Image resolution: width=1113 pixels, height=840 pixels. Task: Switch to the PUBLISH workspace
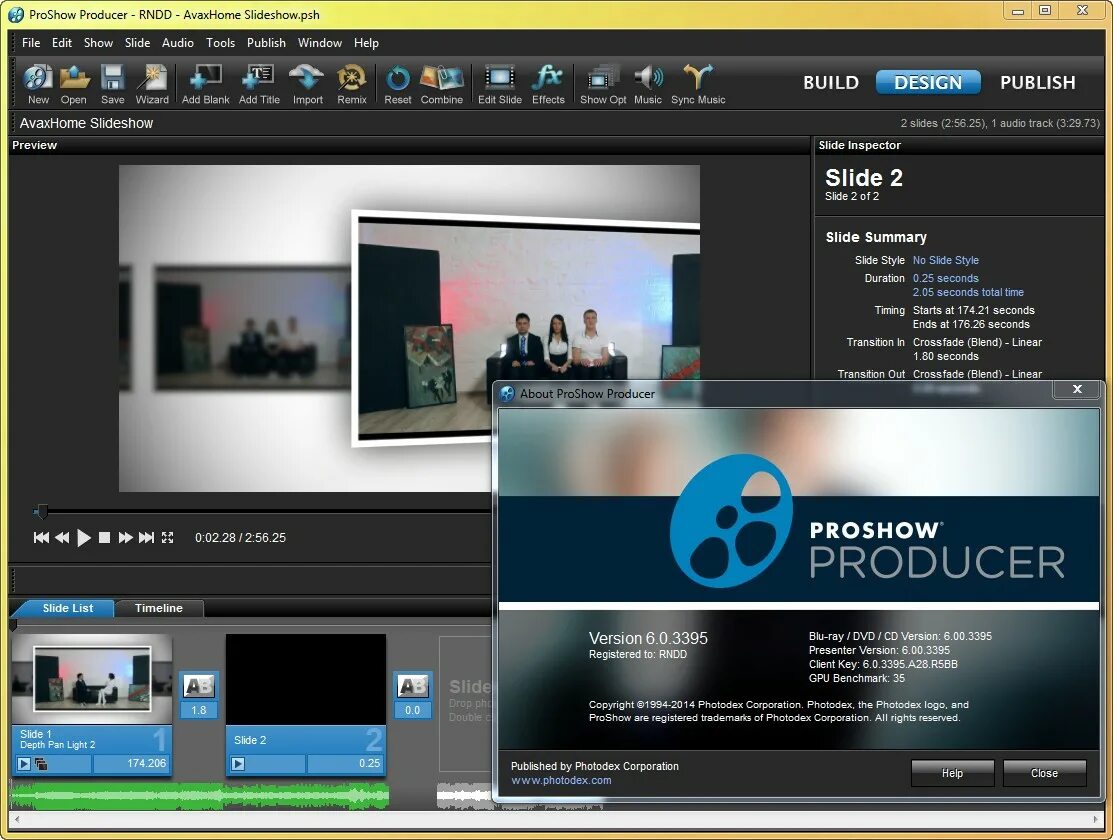1037,82
